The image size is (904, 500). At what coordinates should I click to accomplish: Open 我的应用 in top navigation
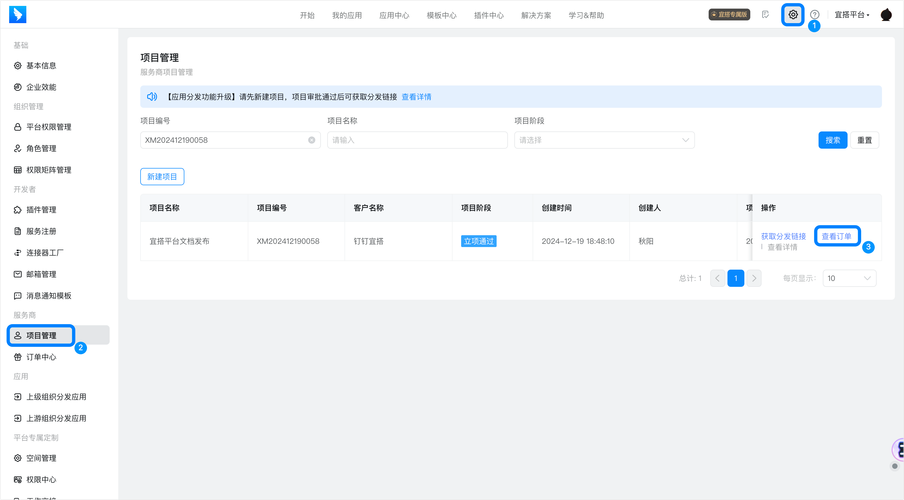coord(346,16)
